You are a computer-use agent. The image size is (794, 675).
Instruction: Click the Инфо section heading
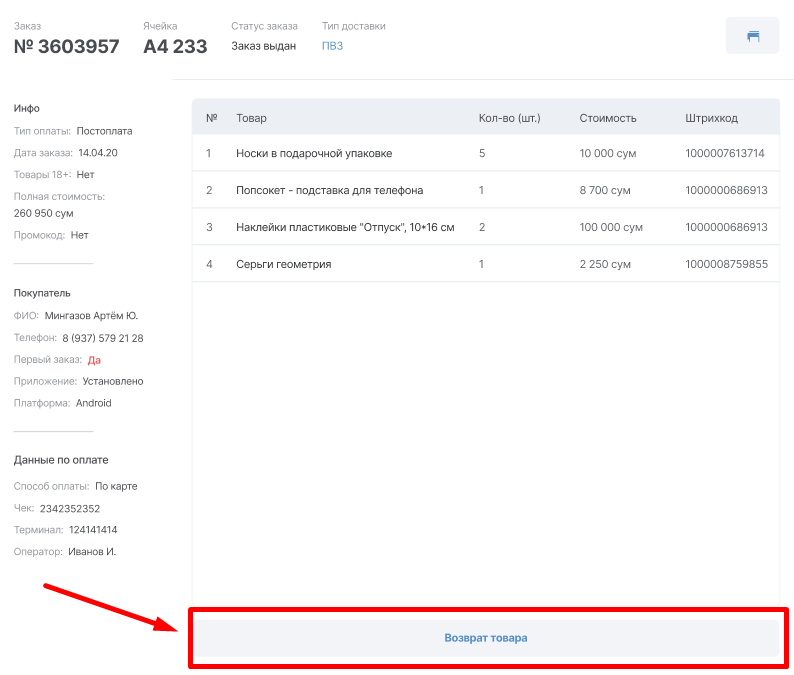coord(26,108)
